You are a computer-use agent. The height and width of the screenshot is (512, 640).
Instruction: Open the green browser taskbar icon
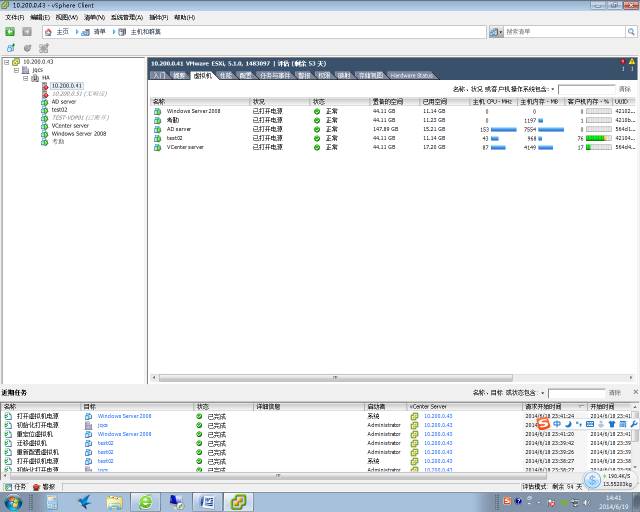pyautogui.click(x=145, y=502)
